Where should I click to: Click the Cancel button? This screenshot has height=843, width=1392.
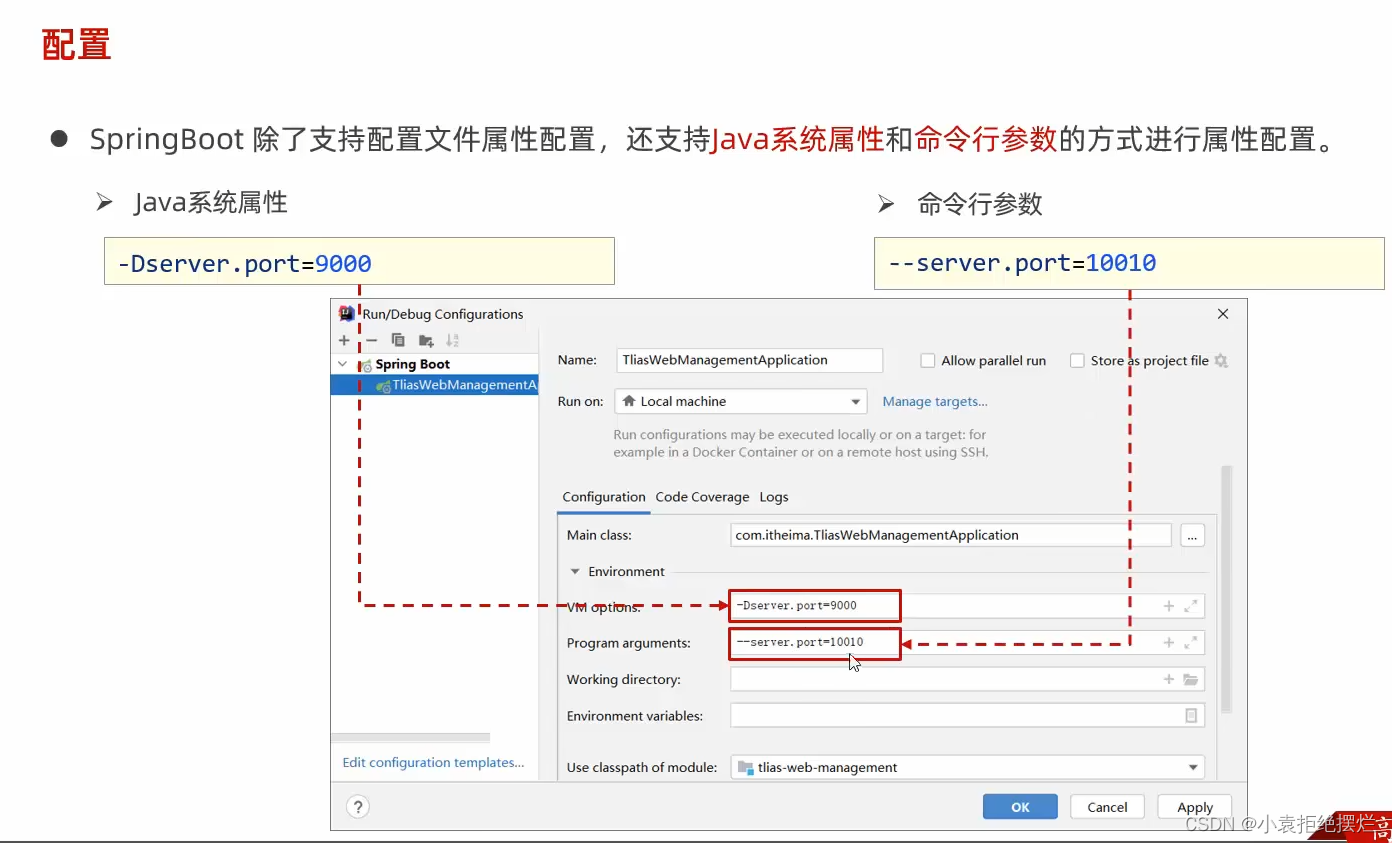[x=1107, y=807]
